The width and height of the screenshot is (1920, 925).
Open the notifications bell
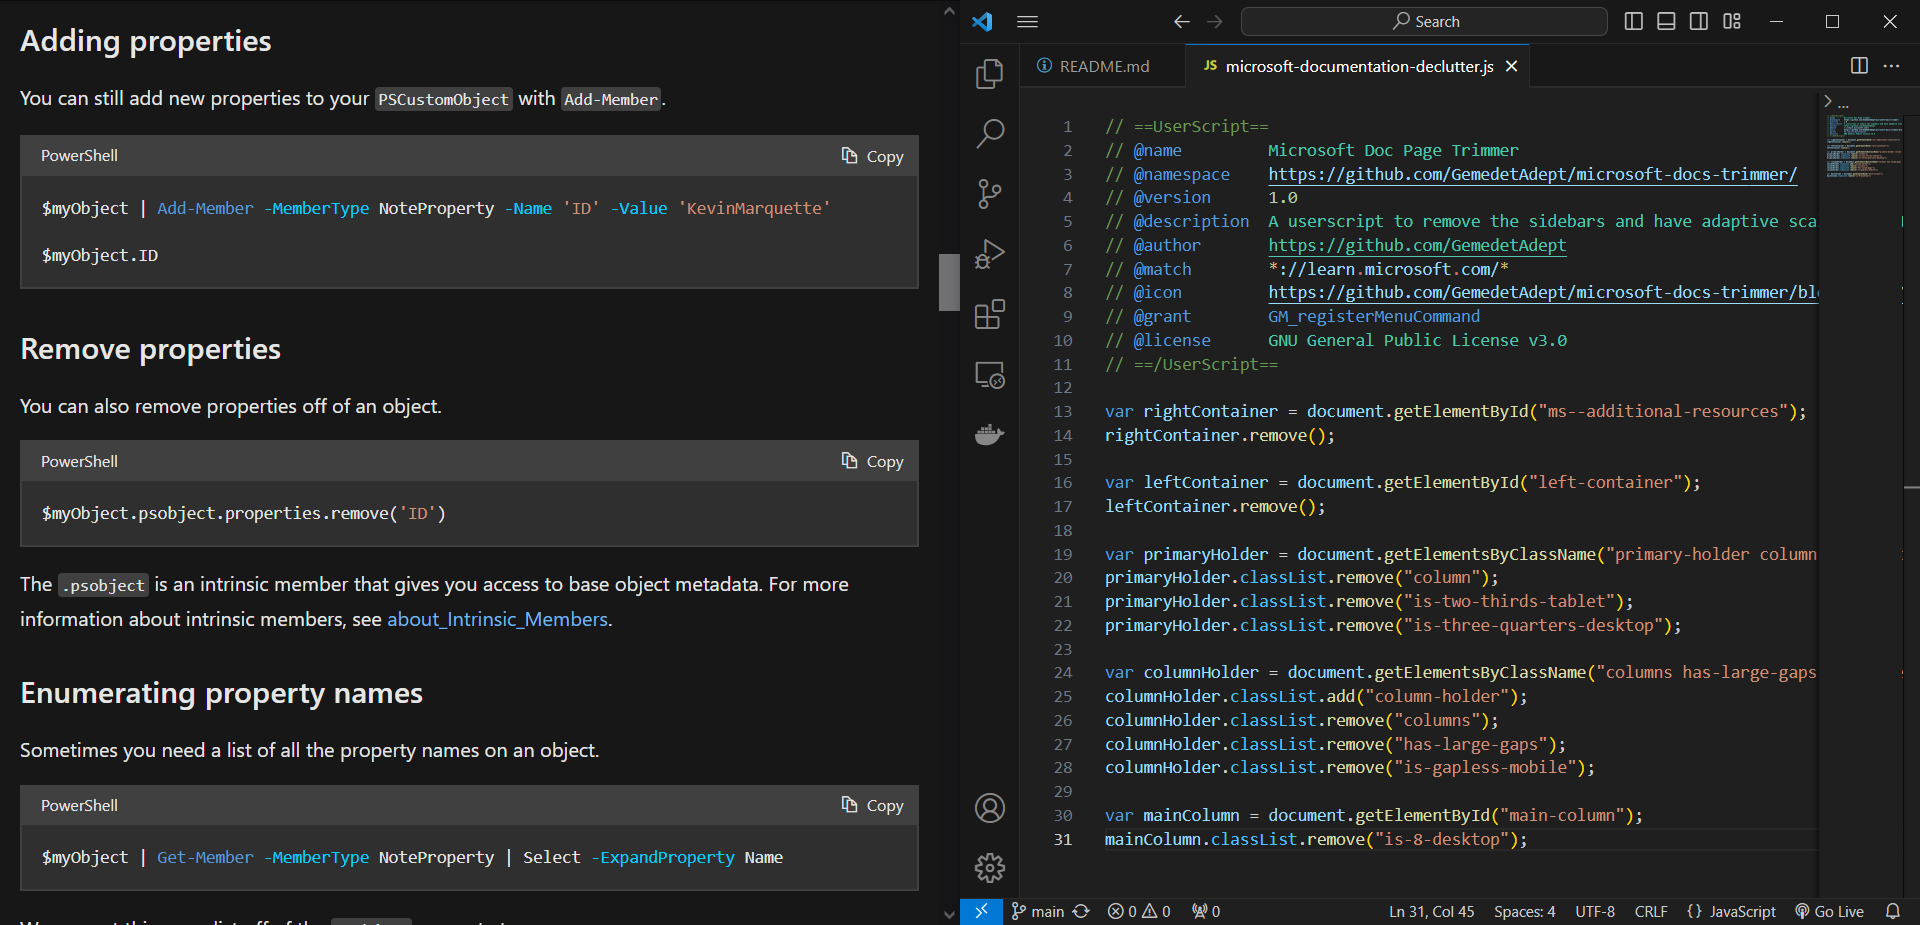1893,911
